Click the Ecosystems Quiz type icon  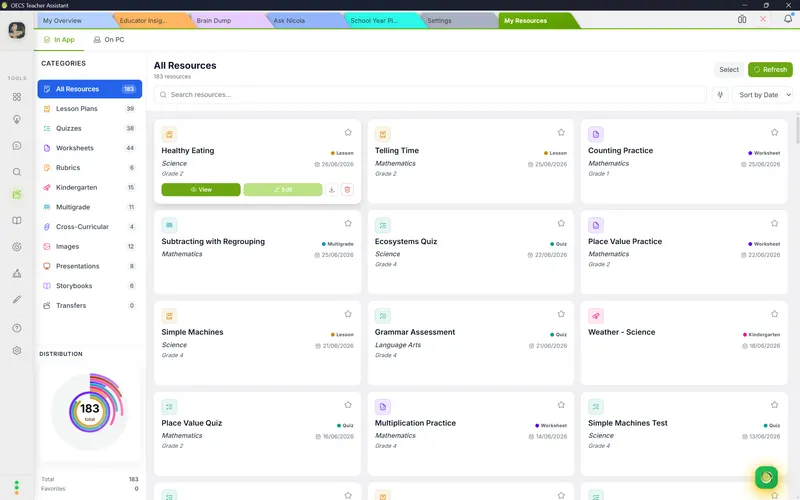pos(383,226)
